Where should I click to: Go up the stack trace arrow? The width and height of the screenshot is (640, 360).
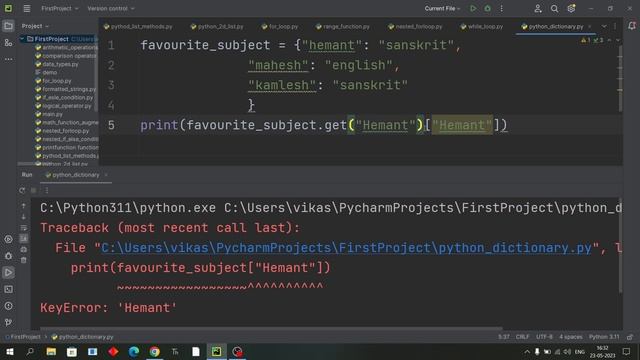pos(24,206)
